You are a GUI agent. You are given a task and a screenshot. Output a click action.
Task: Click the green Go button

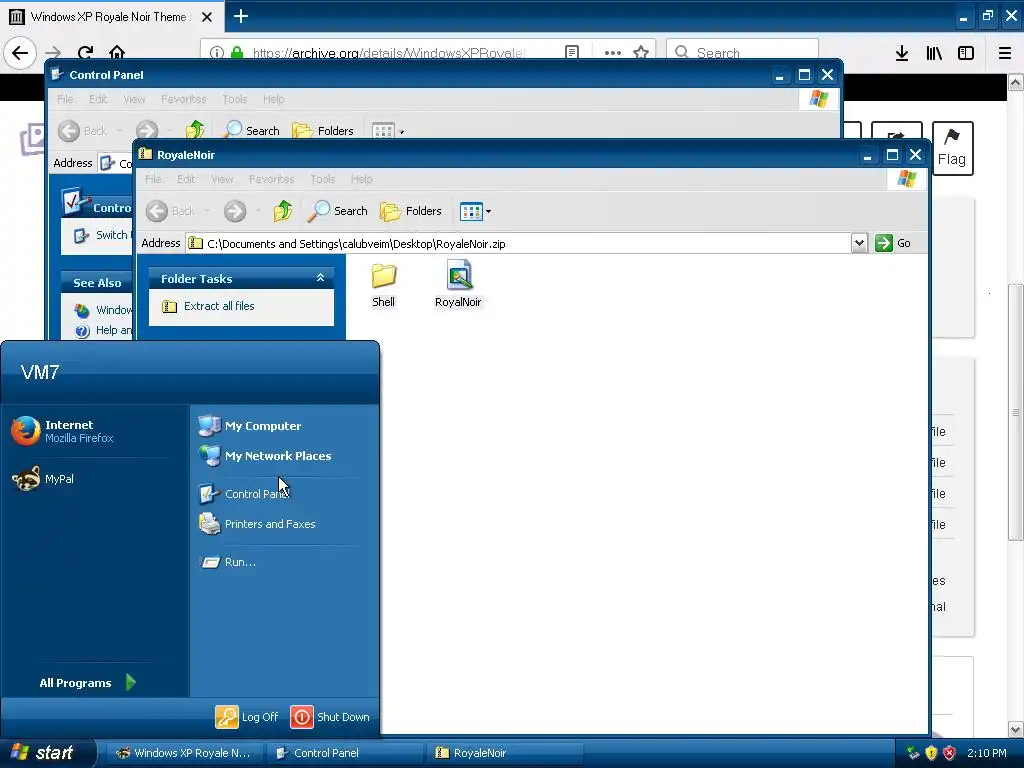(x=893, y=243)
